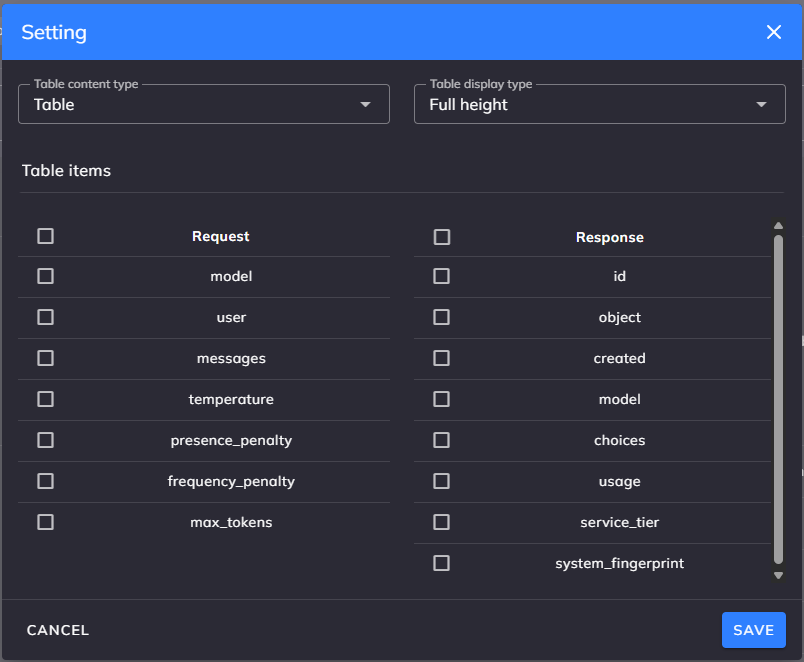Screen dimensions: 804x662
Task: Click the scroll up arrow of Response list
Action: (x=778, y=226)
